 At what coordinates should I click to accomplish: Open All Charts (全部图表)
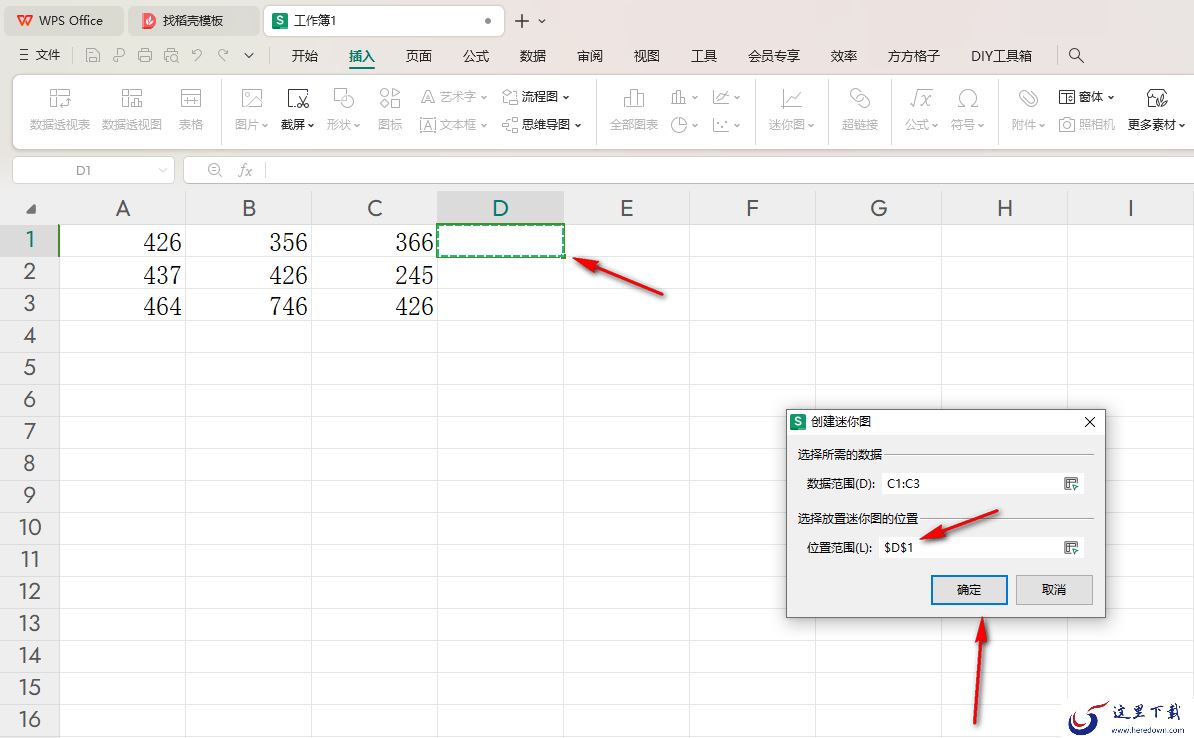[x=634, y=109]
